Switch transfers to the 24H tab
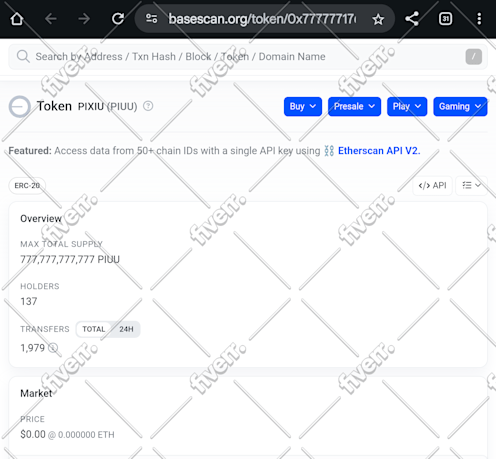 (x=126, y=329)
